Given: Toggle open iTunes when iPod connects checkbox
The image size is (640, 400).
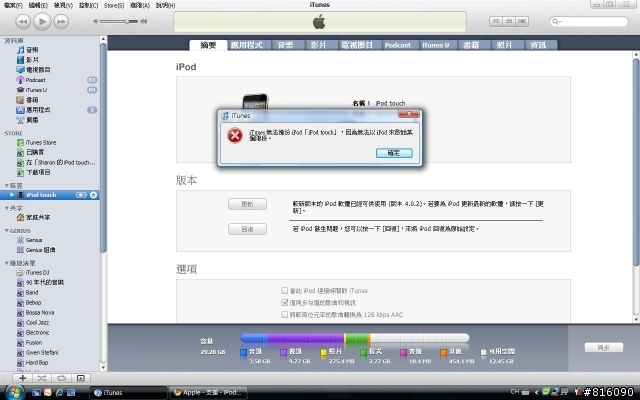Looking at the screenshot, I should [x=284, y=291].
